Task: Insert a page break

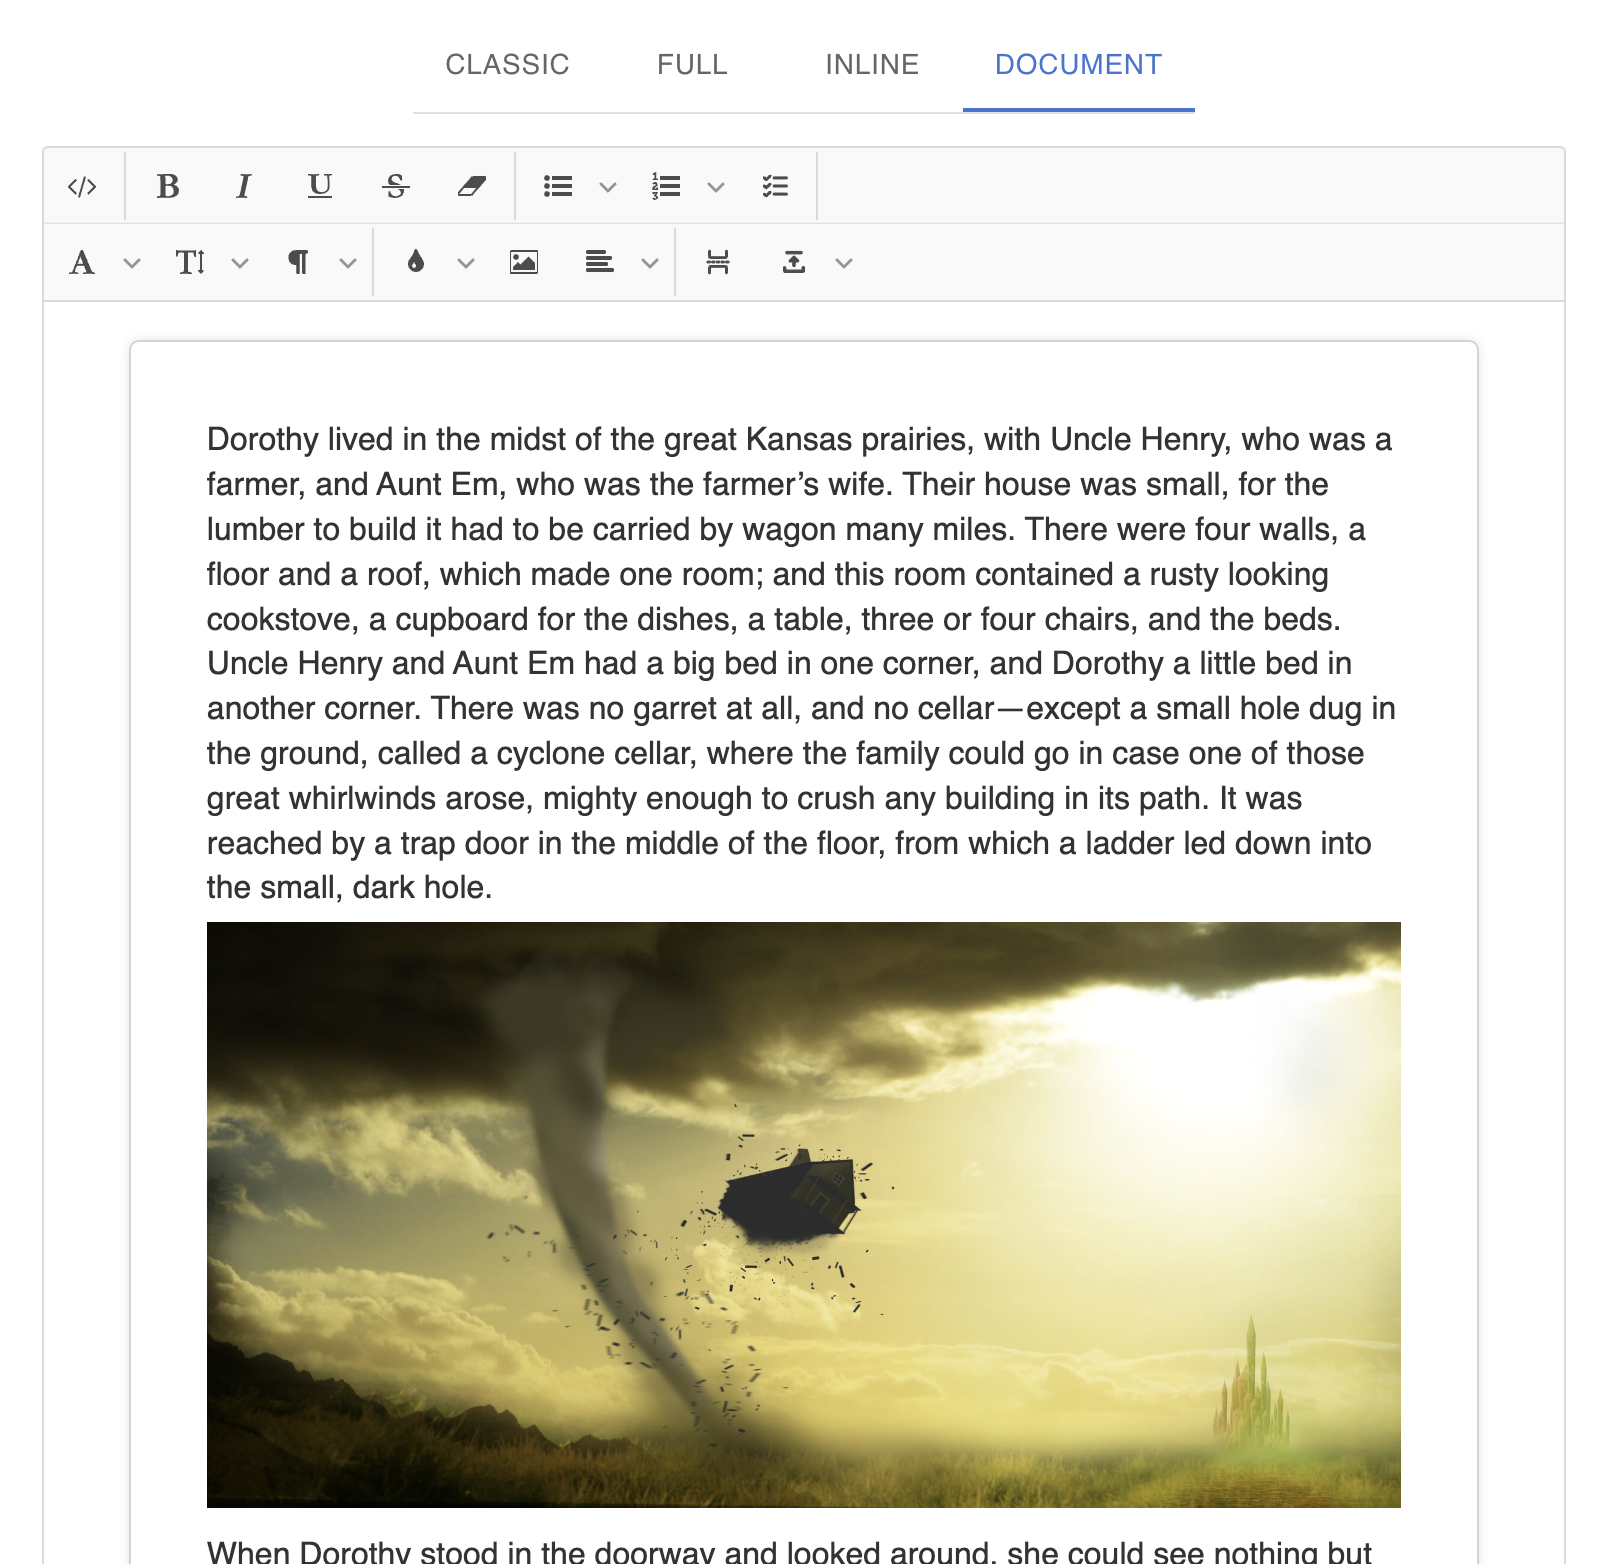Action: 718,263
